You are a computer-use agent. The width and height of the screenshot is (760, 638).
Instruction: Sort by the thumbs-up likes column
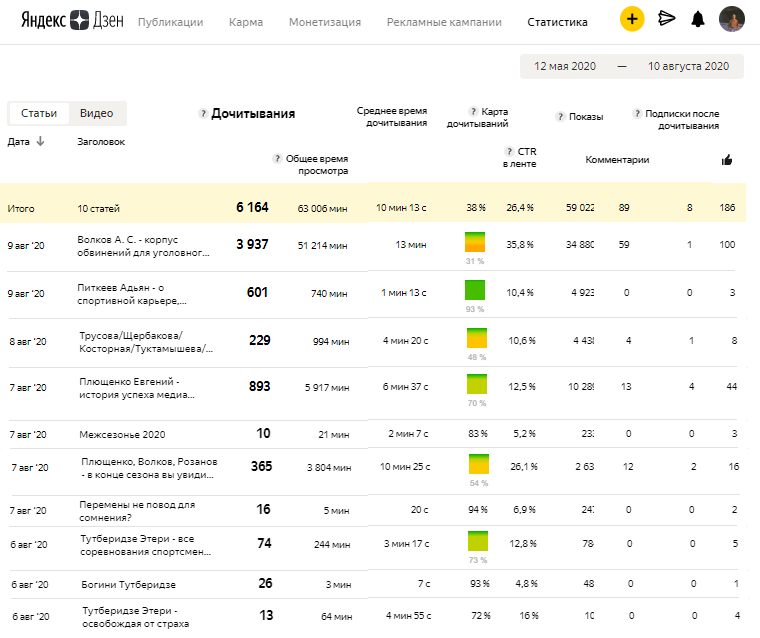727,160
